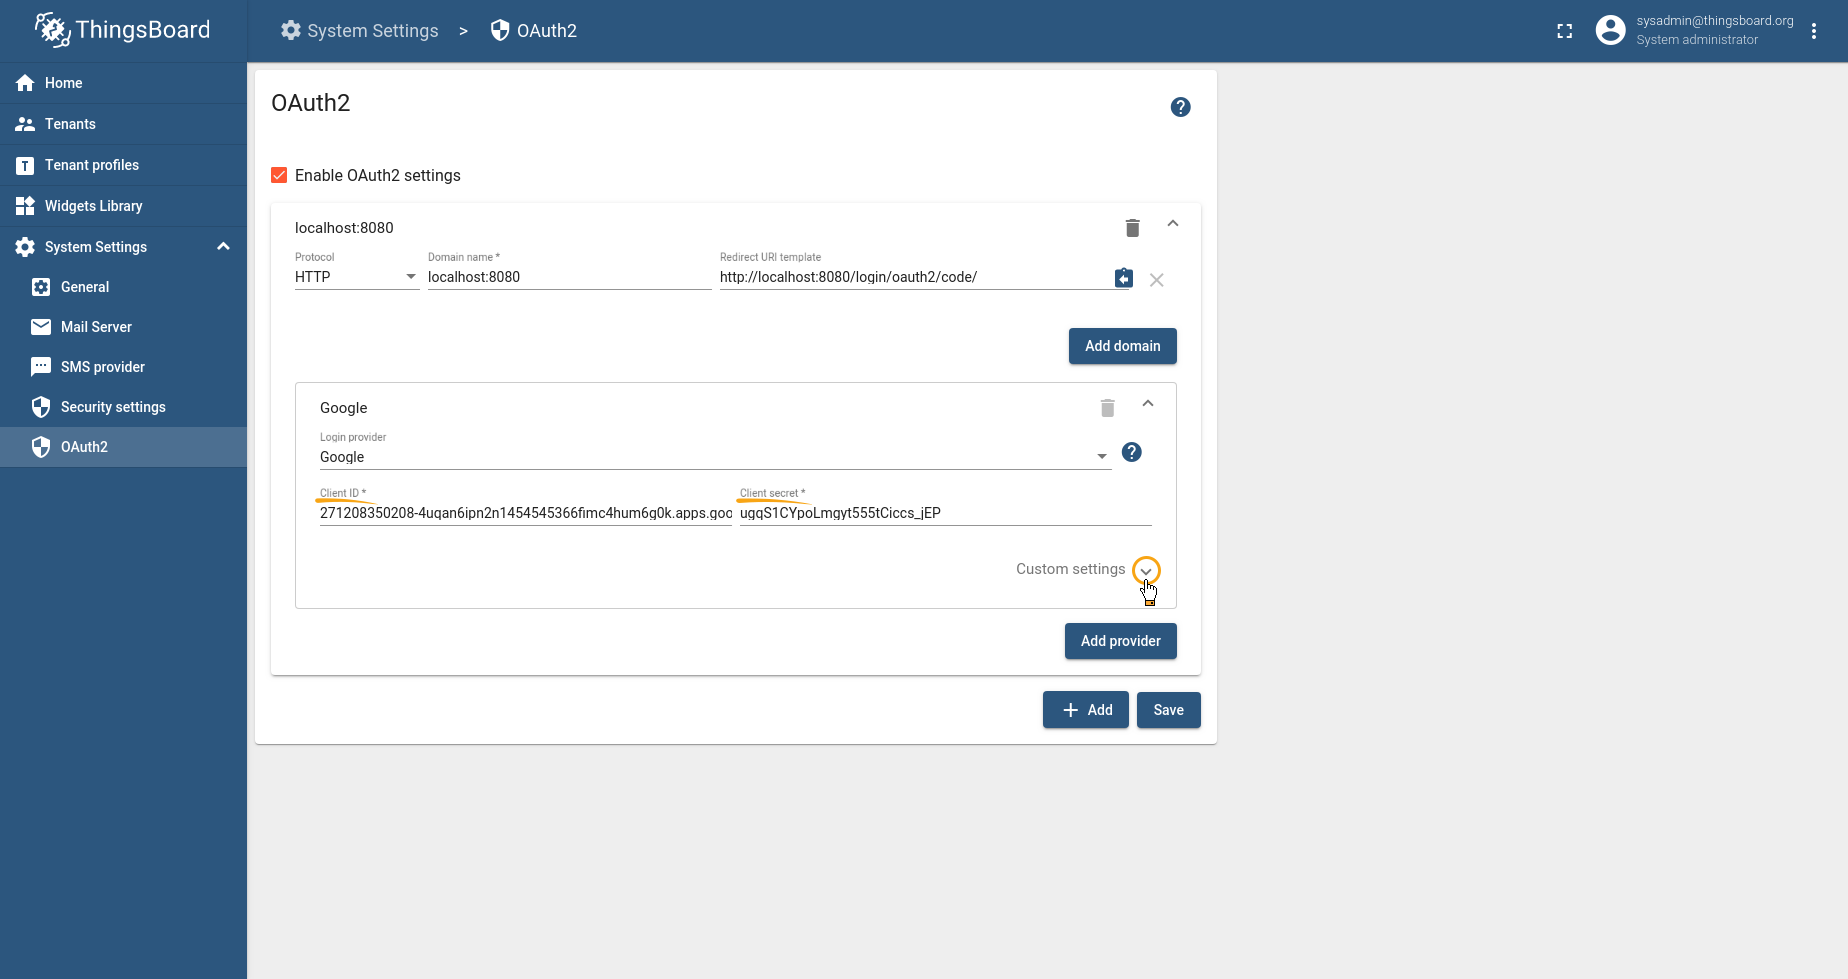Image resolution: width=1848 pixels, height=979 pixels.
Task: Click the System Settings breadcrumb gear icon
Action: click(x=291, y=30)
